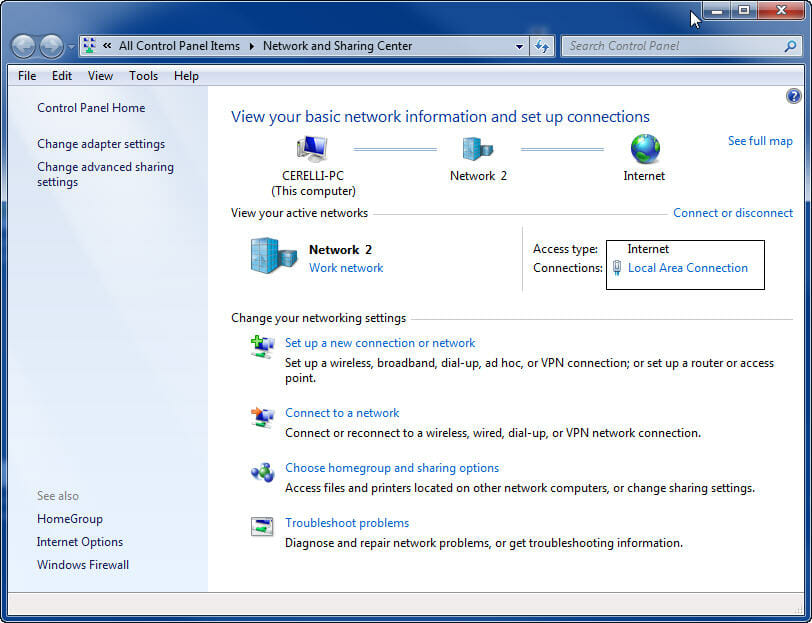The image size is (812, 623).
Task: Open the Local Area Connection link
Action: (688, 268)
